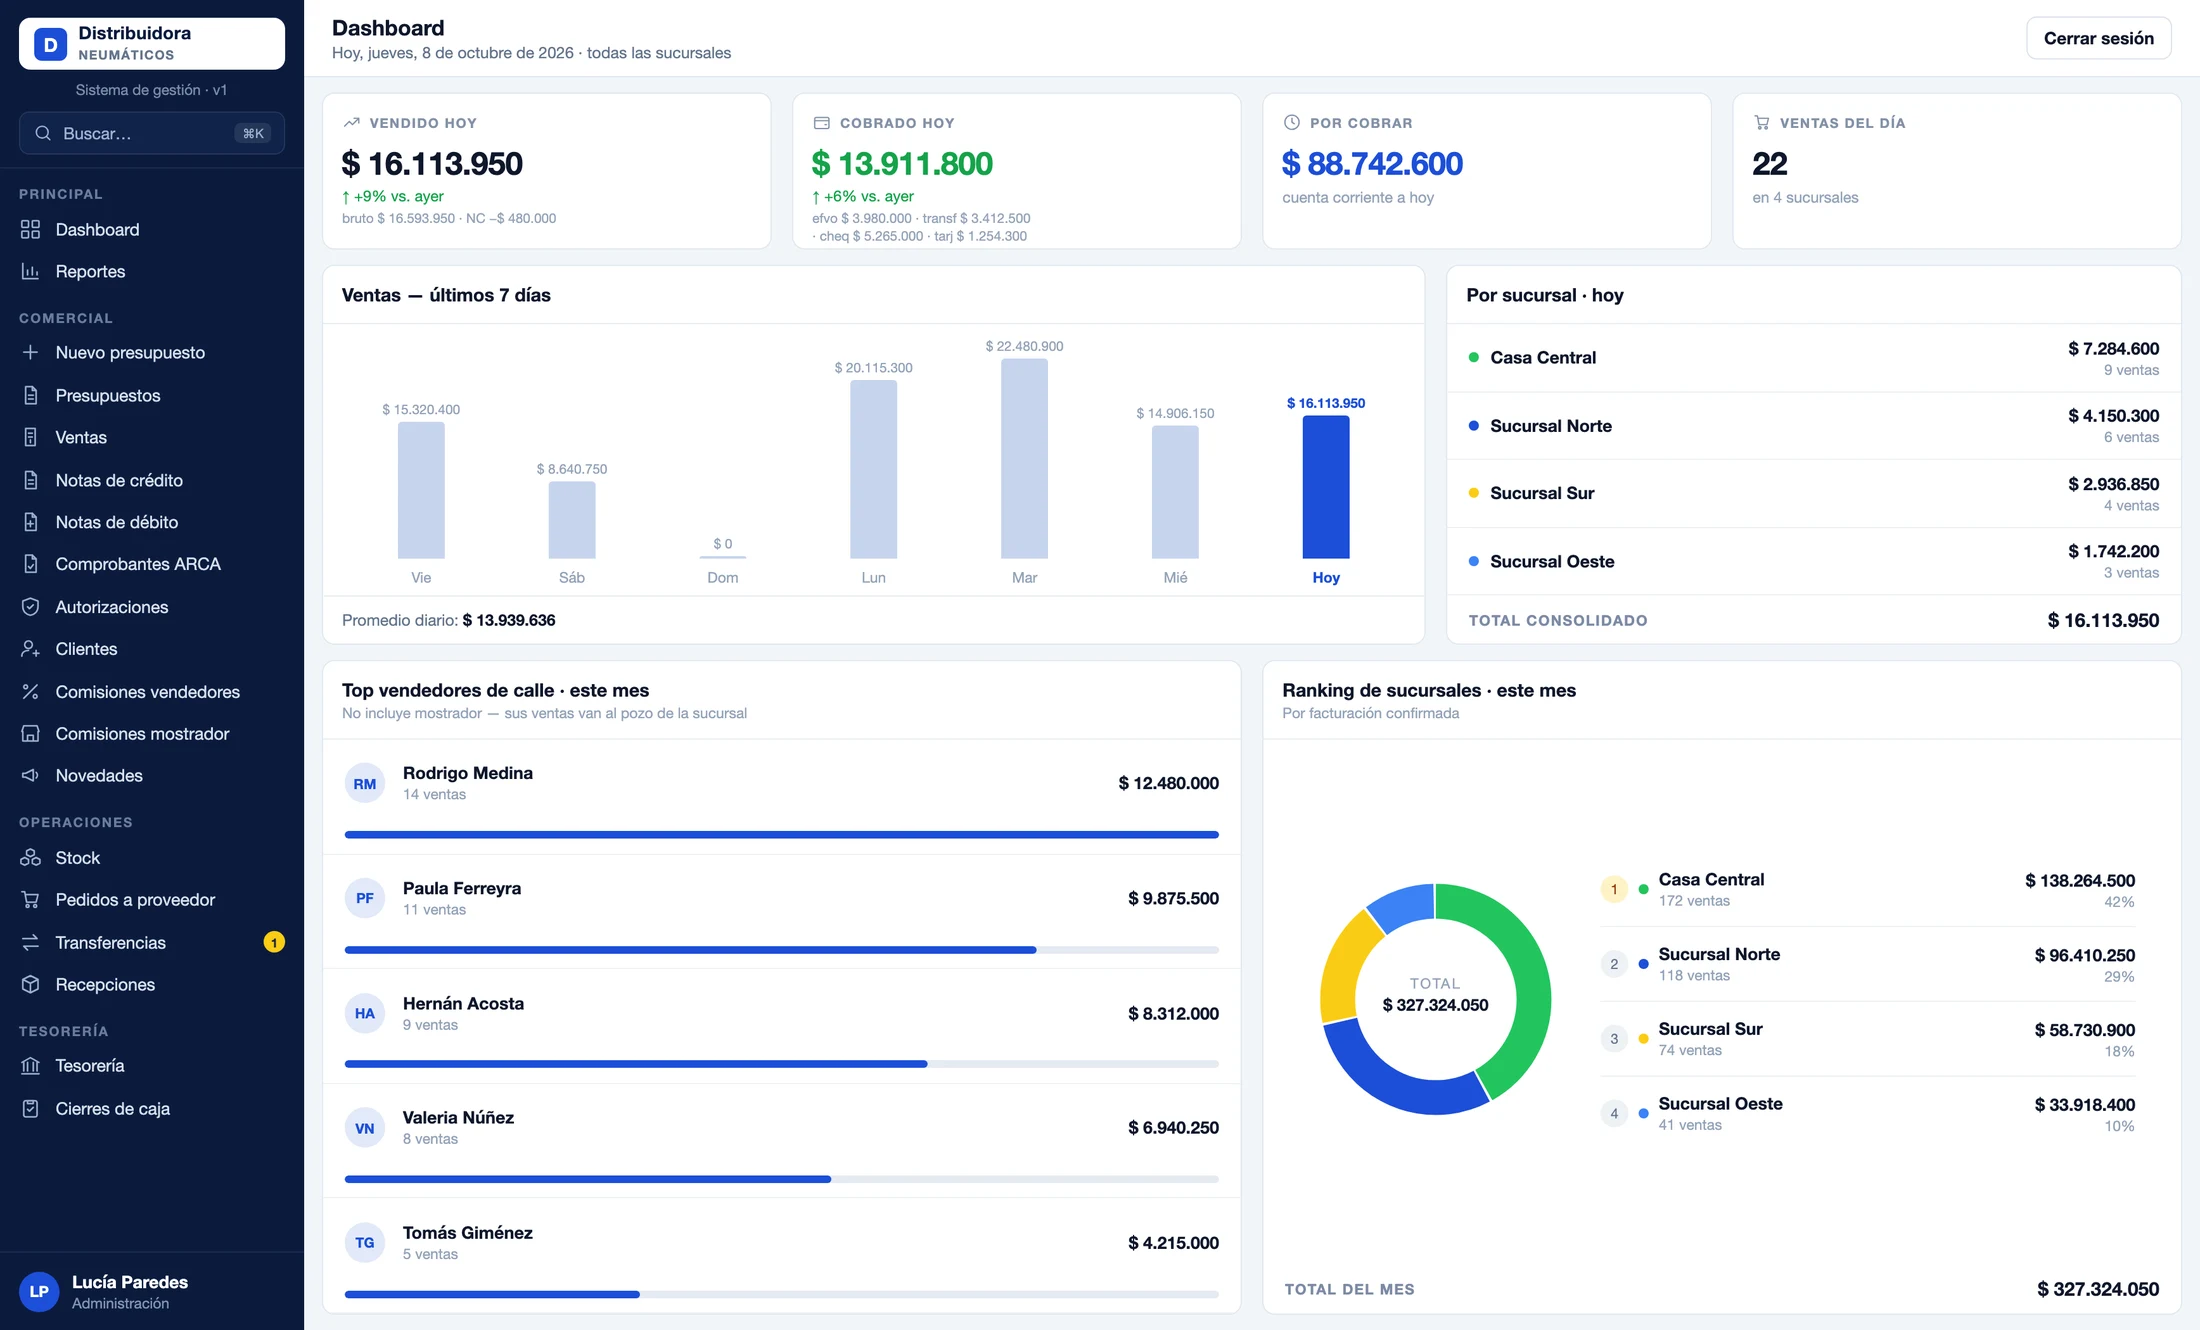This screenshot has height=1330, width=2200.
Task: Click the Por cobrar amount $ 88.742.600
Action: click(x=1372, y=163)
